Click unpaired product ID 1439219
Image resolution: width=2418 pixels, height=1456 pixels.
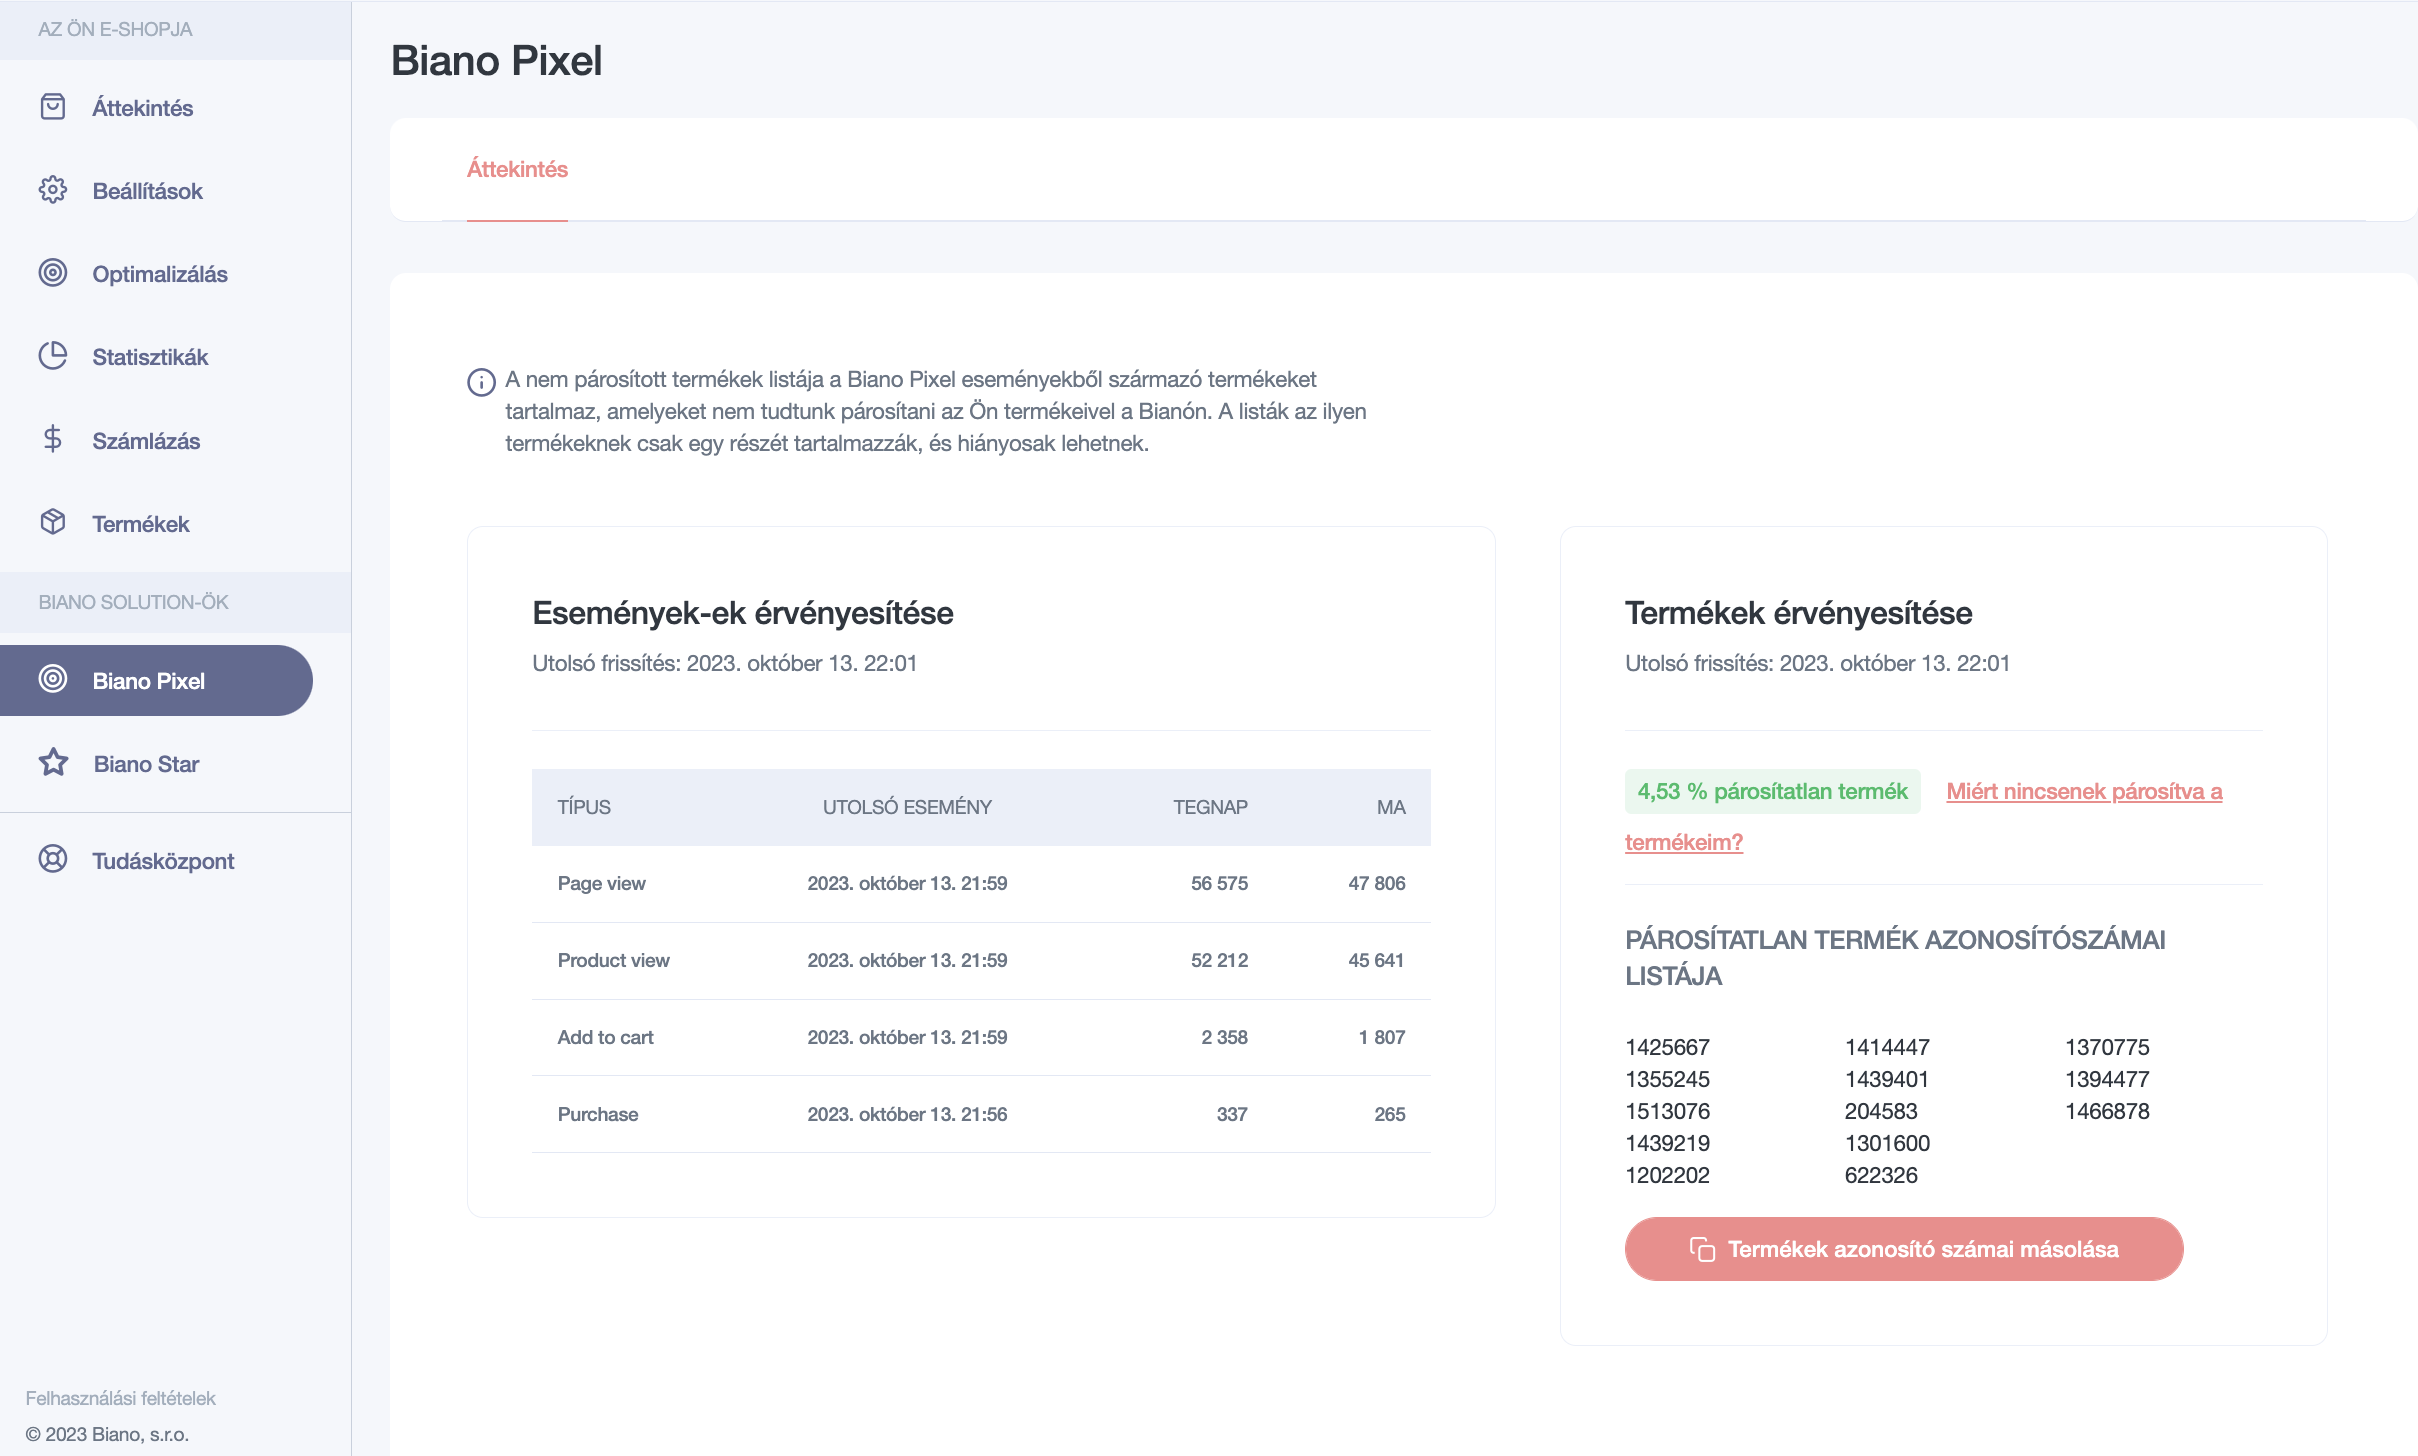coord(1667,1143)
